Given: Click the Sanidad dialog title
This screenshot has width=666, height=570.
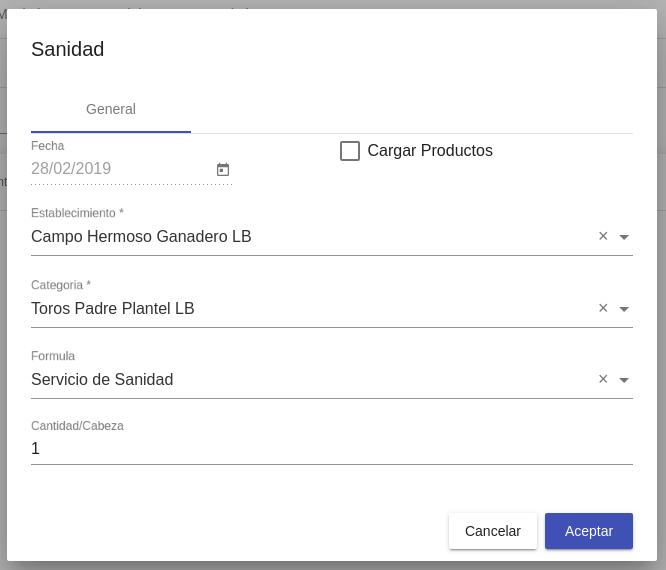Looking at the screenshot, I should coord(68,49).
